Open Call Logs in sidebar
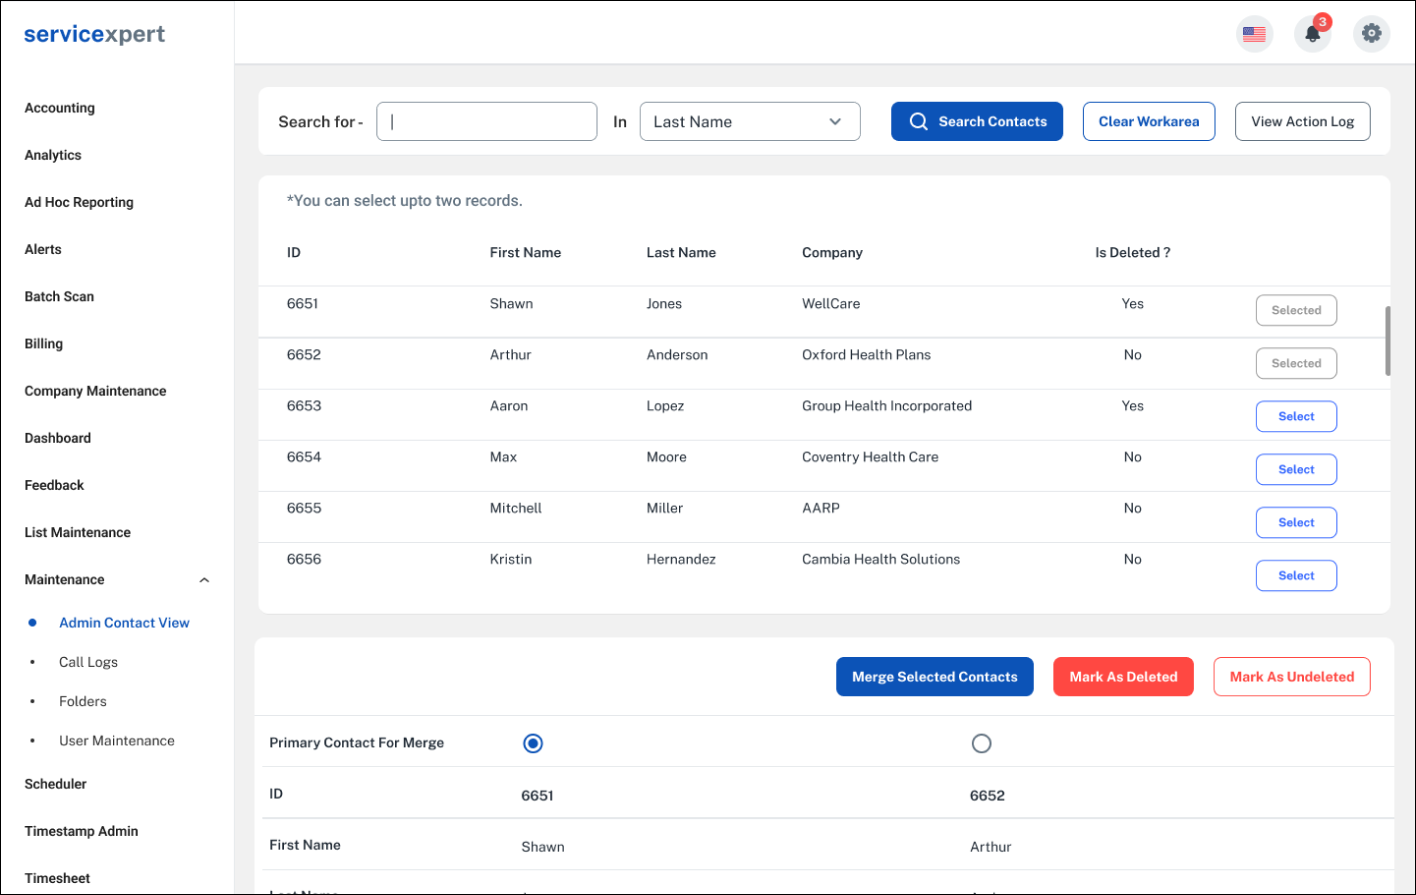 [x=88, y=662]
